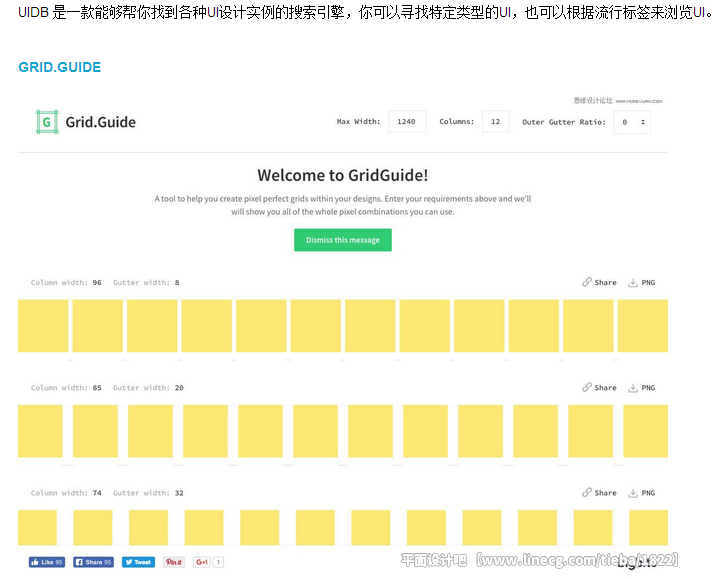Screen dimensions: 719x579
Task: Click first yellow column in 96 width grid
Action: [43, 326]
